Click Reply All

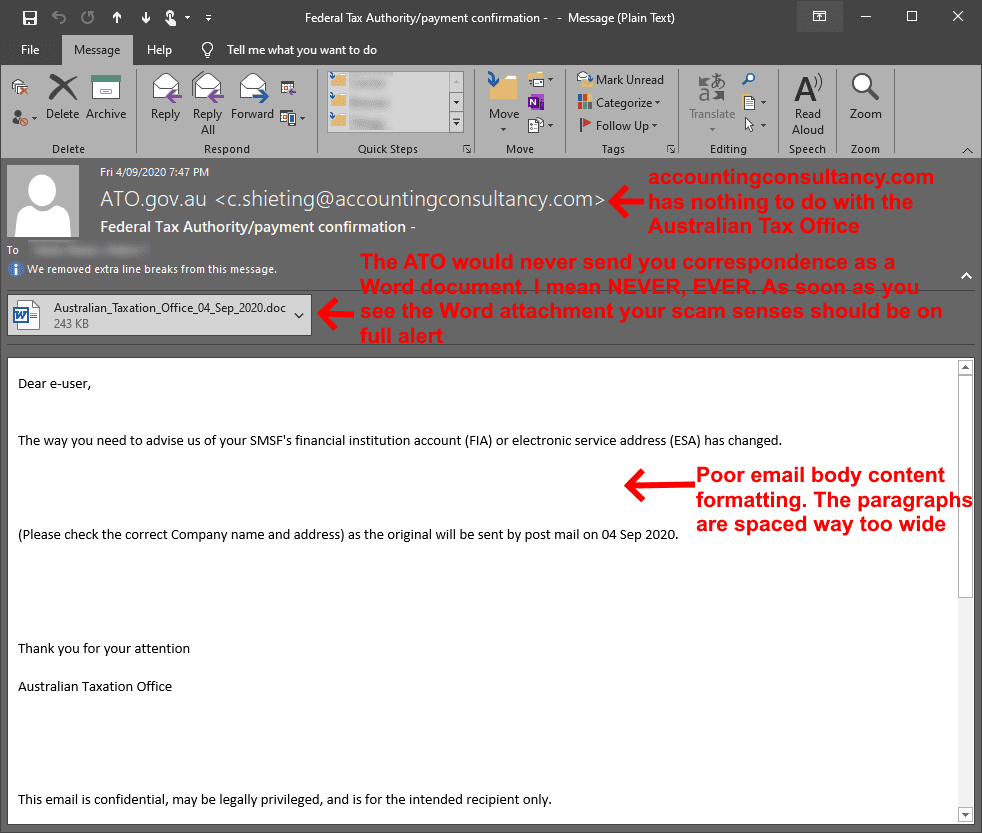tap(207, 104)
